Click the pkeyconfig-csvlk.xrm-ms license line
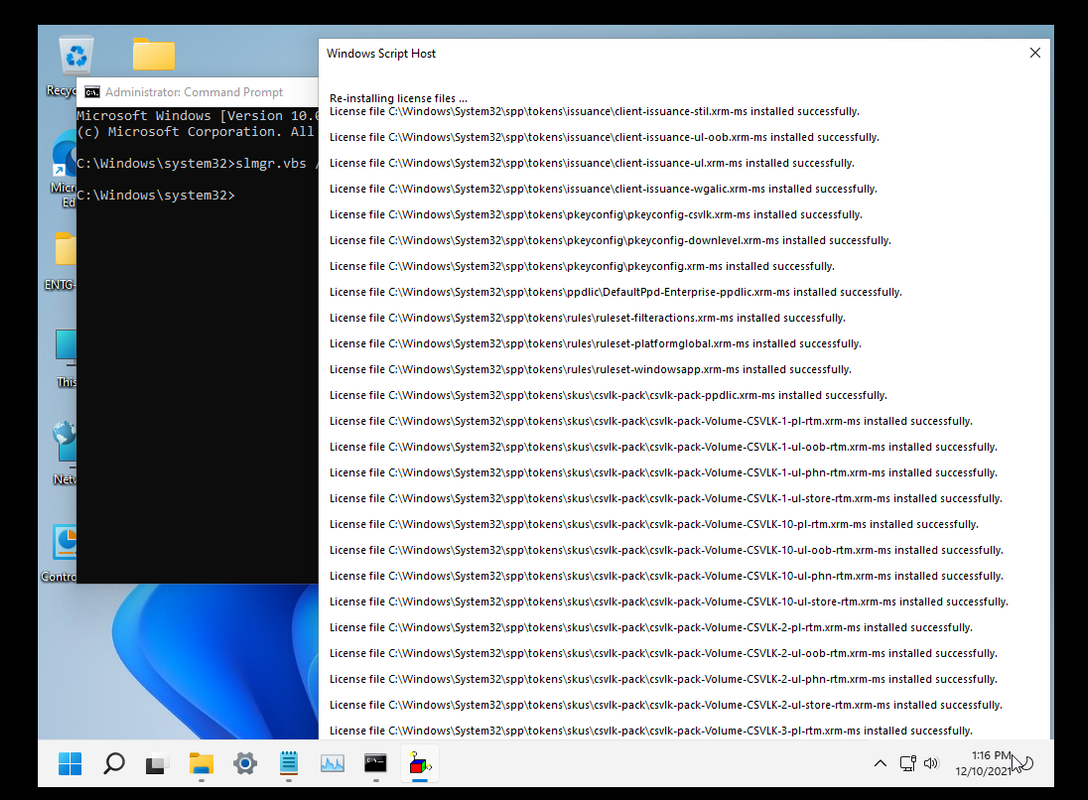 [x=596, y=214]
